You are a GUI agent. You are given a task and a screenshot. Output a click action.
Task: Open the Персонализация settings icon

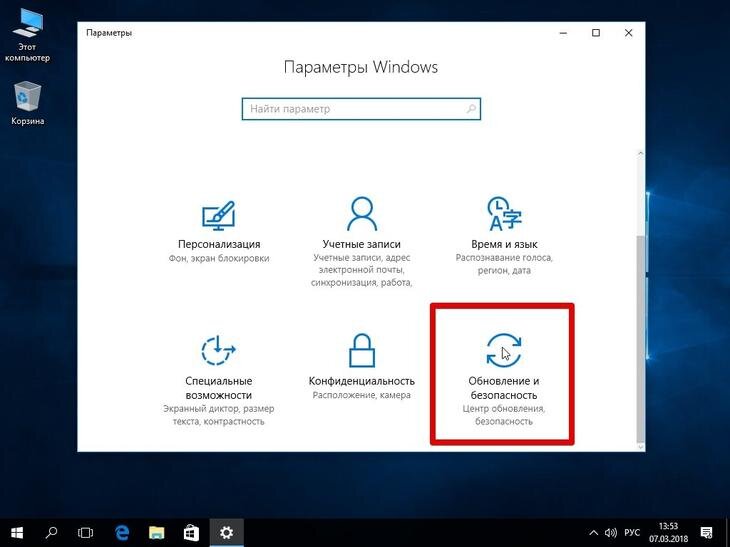point(218,216)
